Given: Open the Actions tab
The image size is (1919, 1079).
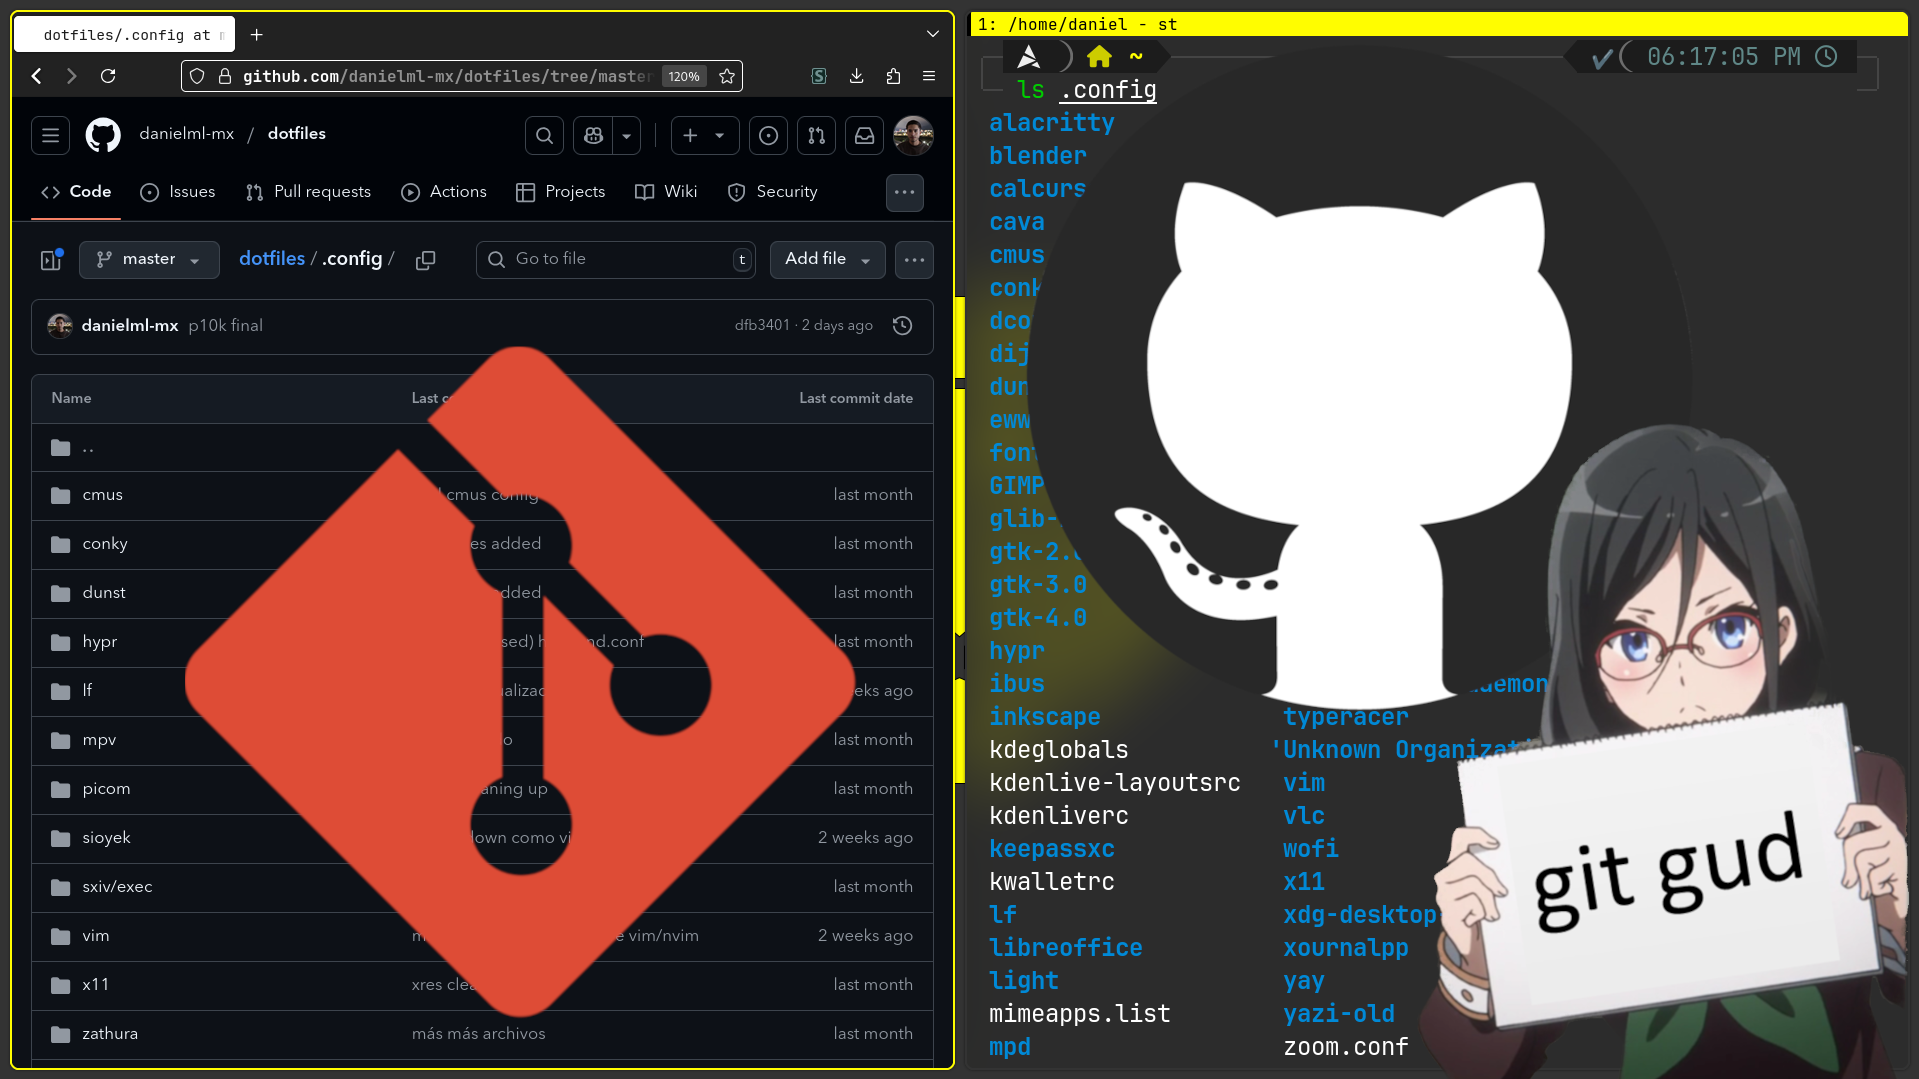Looking at the screenshot, I should click(x=444, y=192).
